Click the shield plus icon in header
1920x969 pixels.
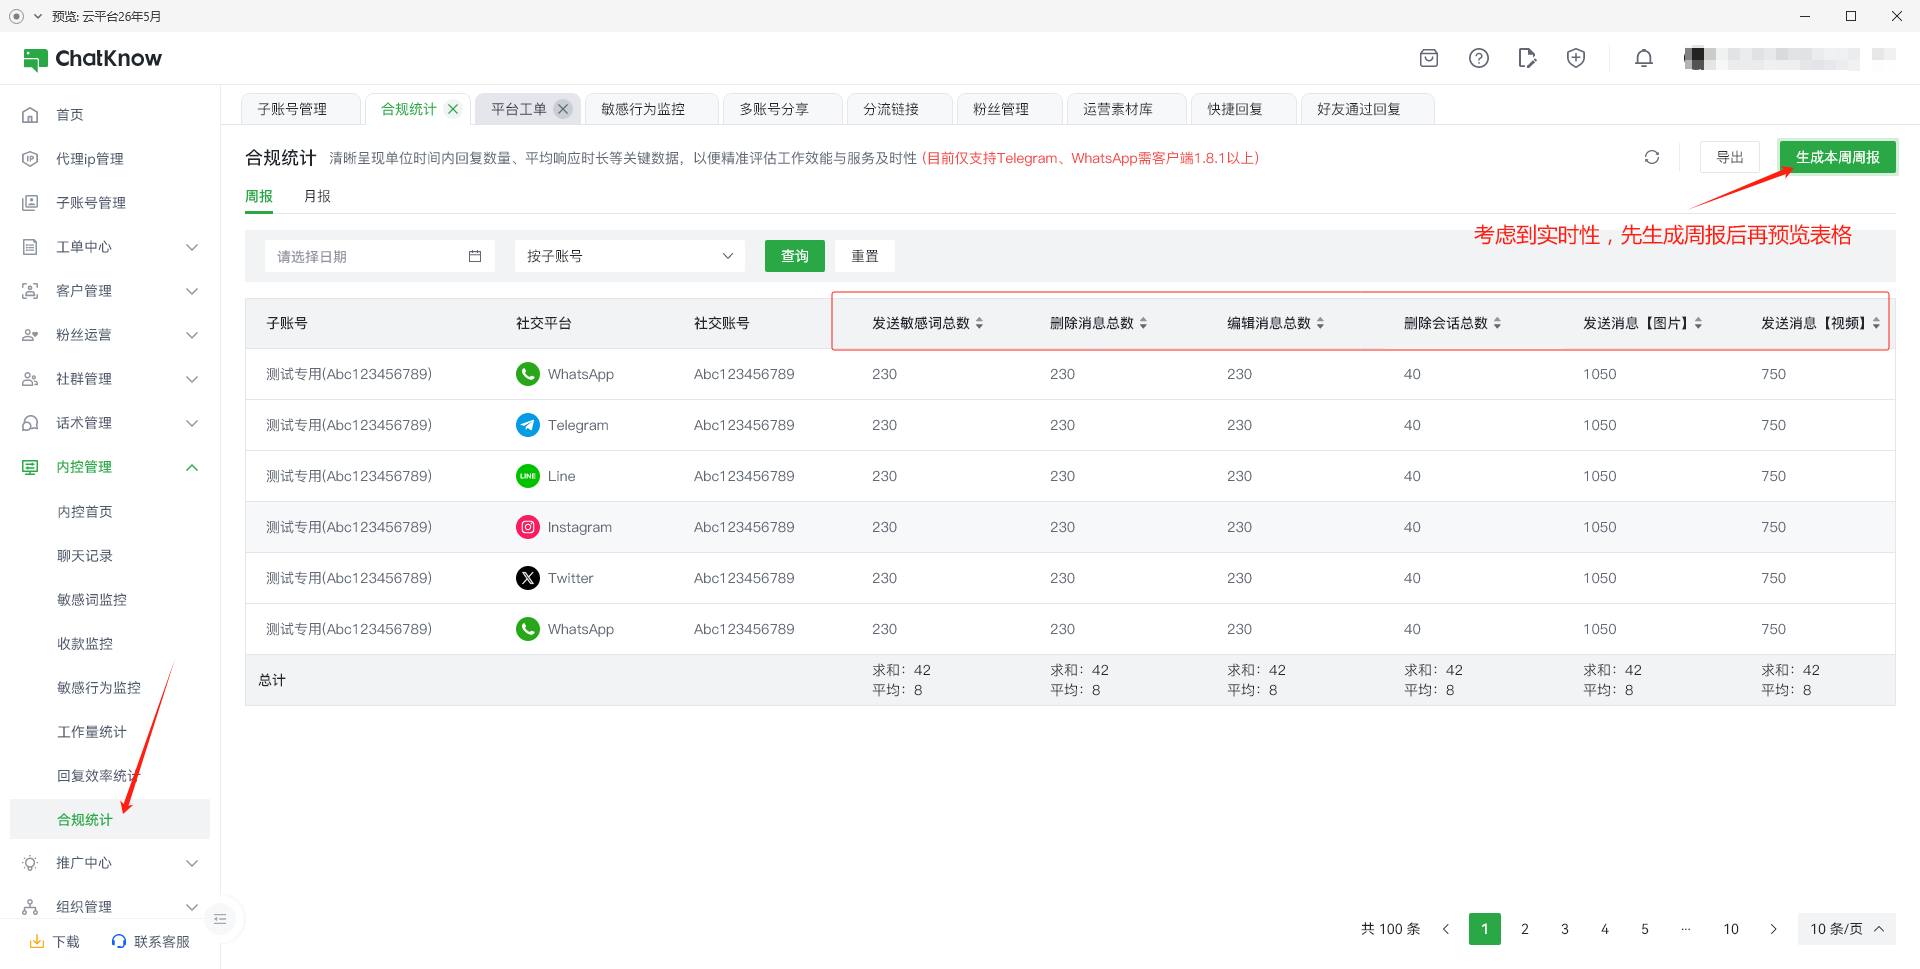[x=1576, y=58]
